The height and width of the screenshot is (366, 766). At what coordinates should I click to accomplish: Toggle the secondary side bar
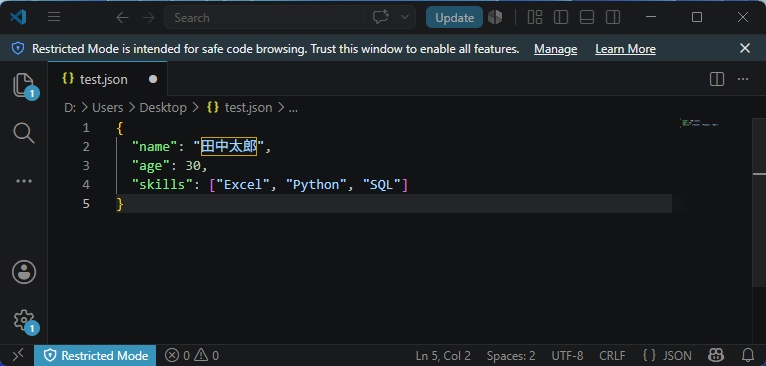[613, 18]
